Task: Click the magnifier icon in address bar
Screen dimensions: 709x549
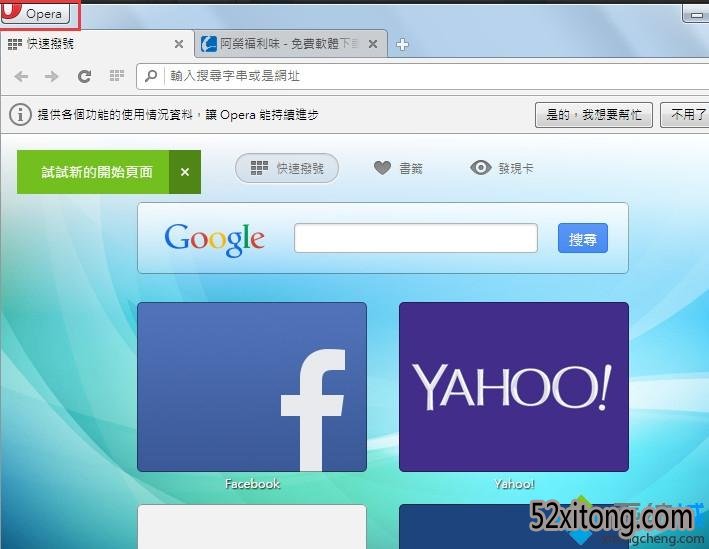Action: tap(151, 76)
